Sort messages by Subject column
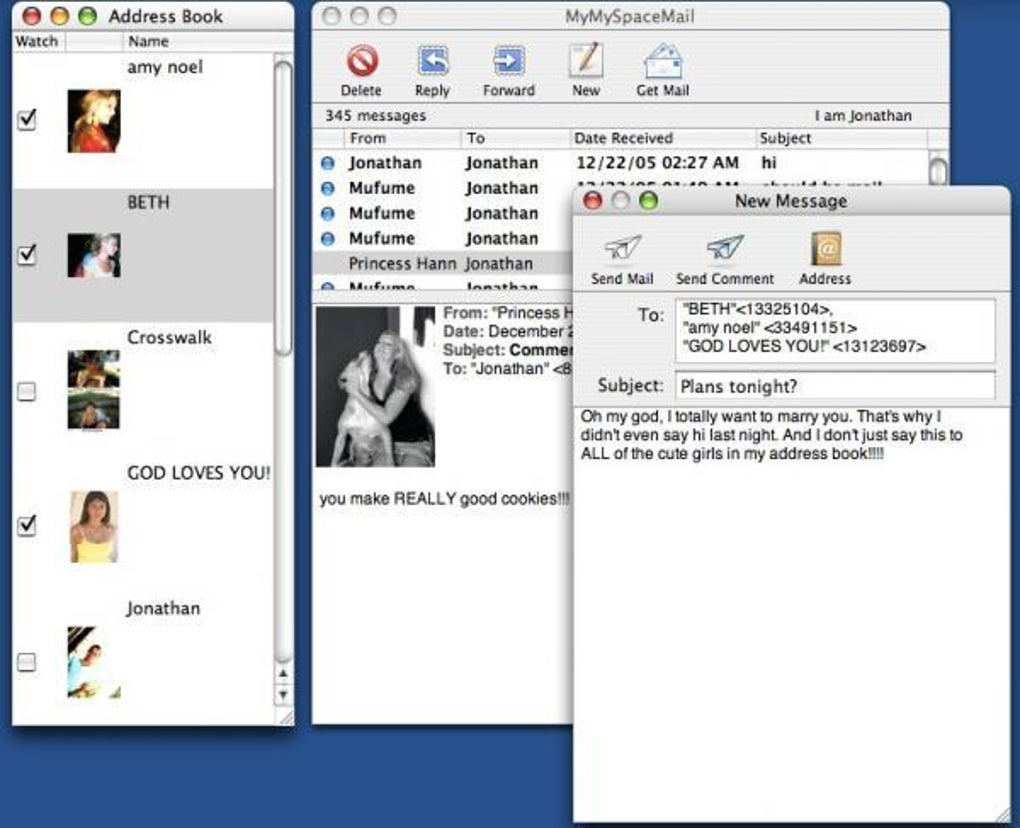The width and height of the screenshot is (1020, 828). click(842, 138)
